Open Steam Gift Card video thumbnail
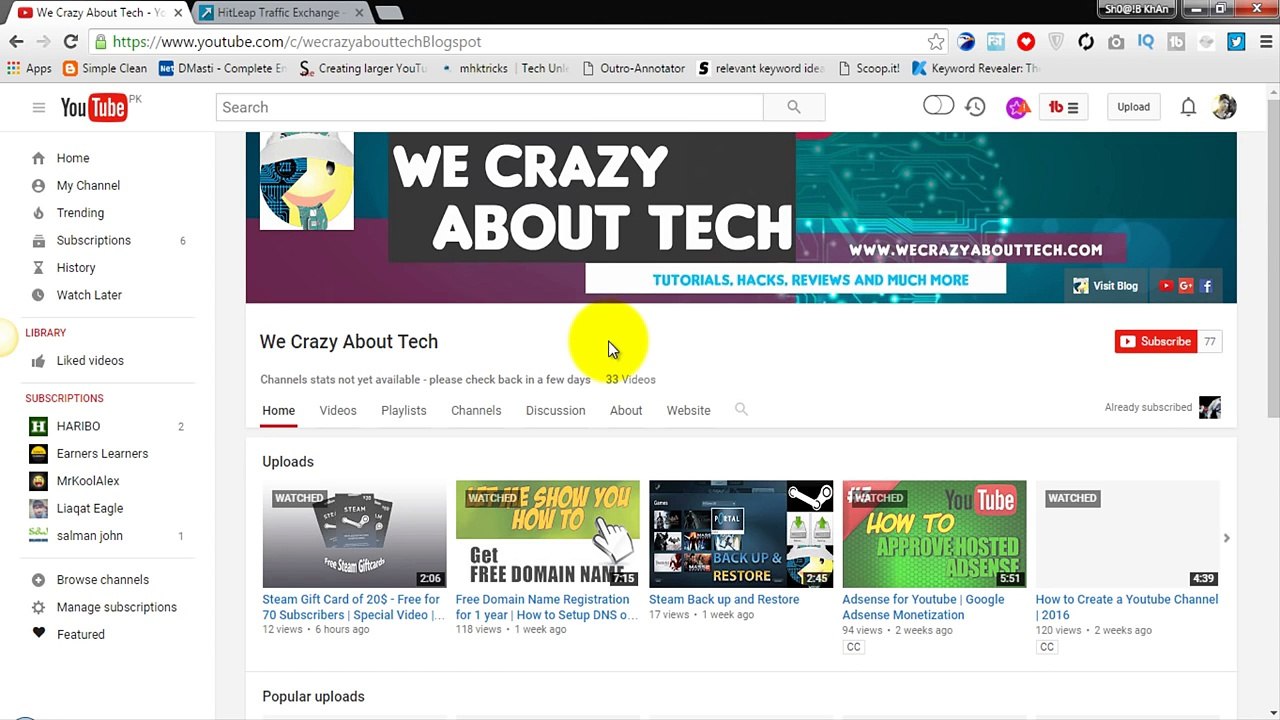The image size is (1280, 720). click(354, 534)
